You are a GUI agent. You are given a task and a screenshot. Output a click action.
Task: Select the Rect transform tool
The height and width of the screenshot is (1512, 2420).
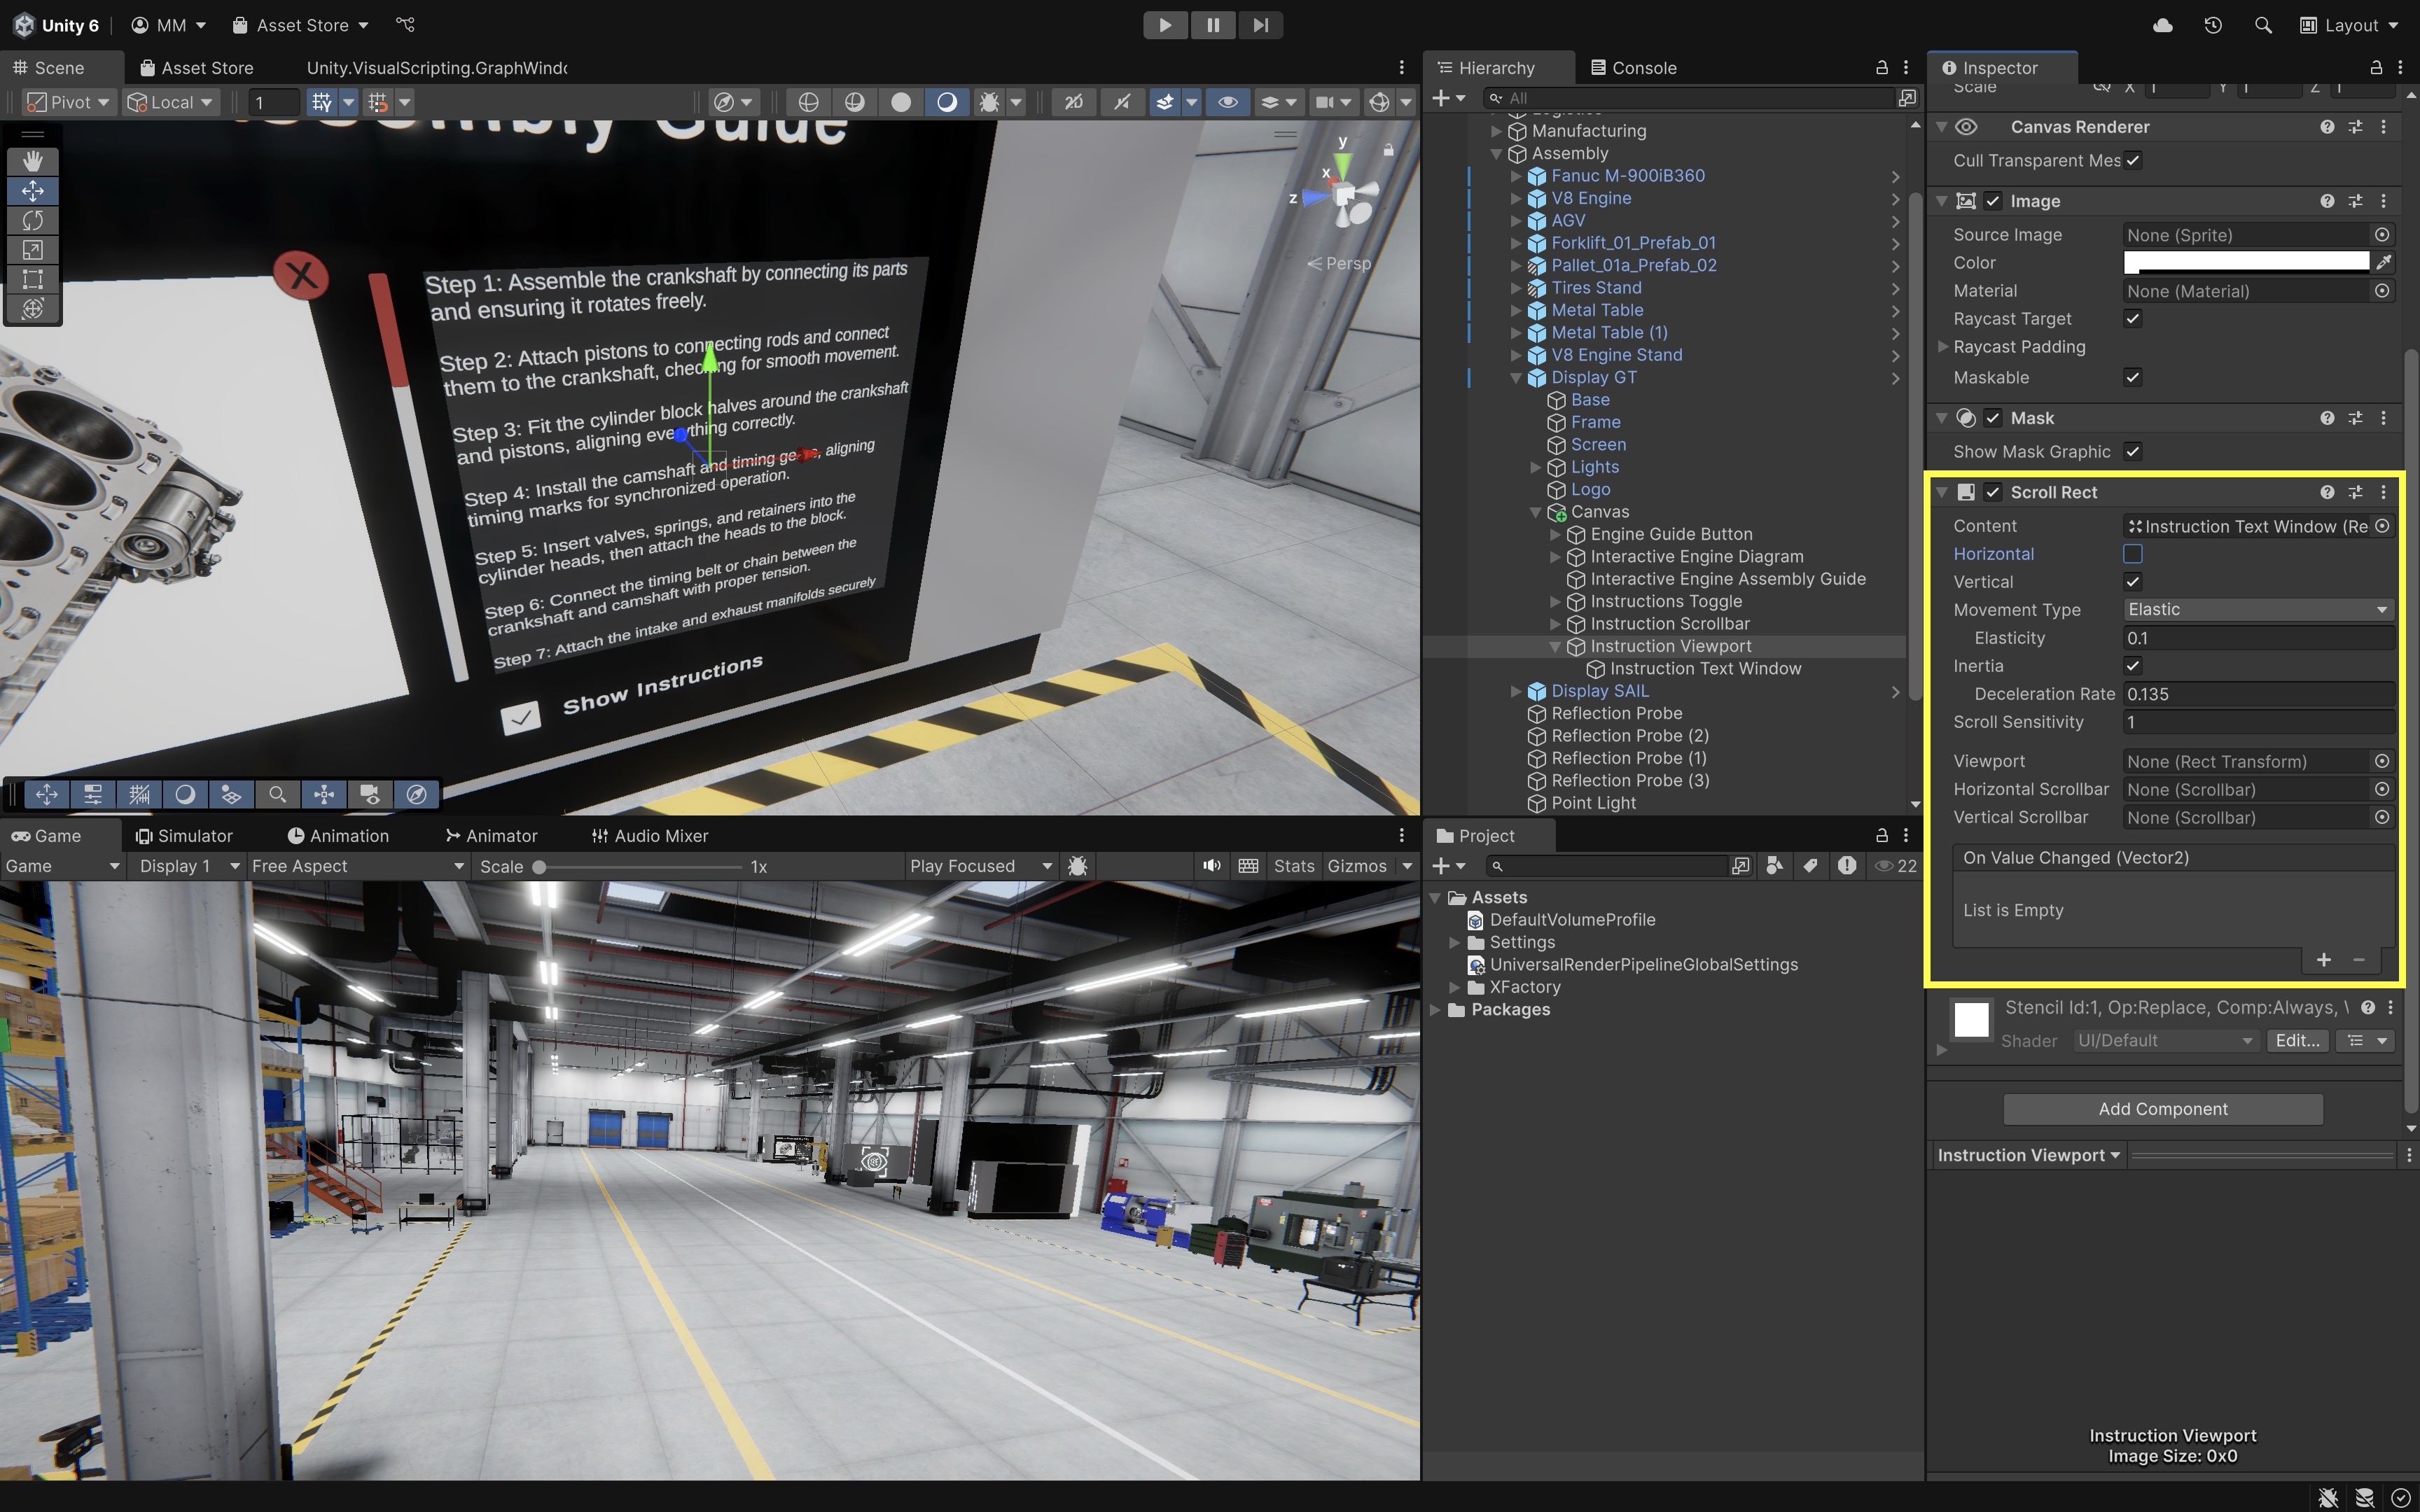click(x=33, y=279)
